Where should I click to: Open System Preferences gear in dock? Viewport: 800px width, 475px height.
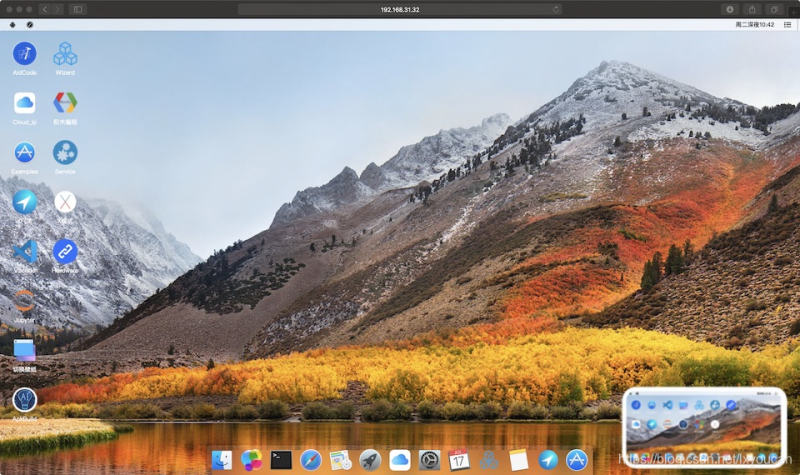(430, 460)
